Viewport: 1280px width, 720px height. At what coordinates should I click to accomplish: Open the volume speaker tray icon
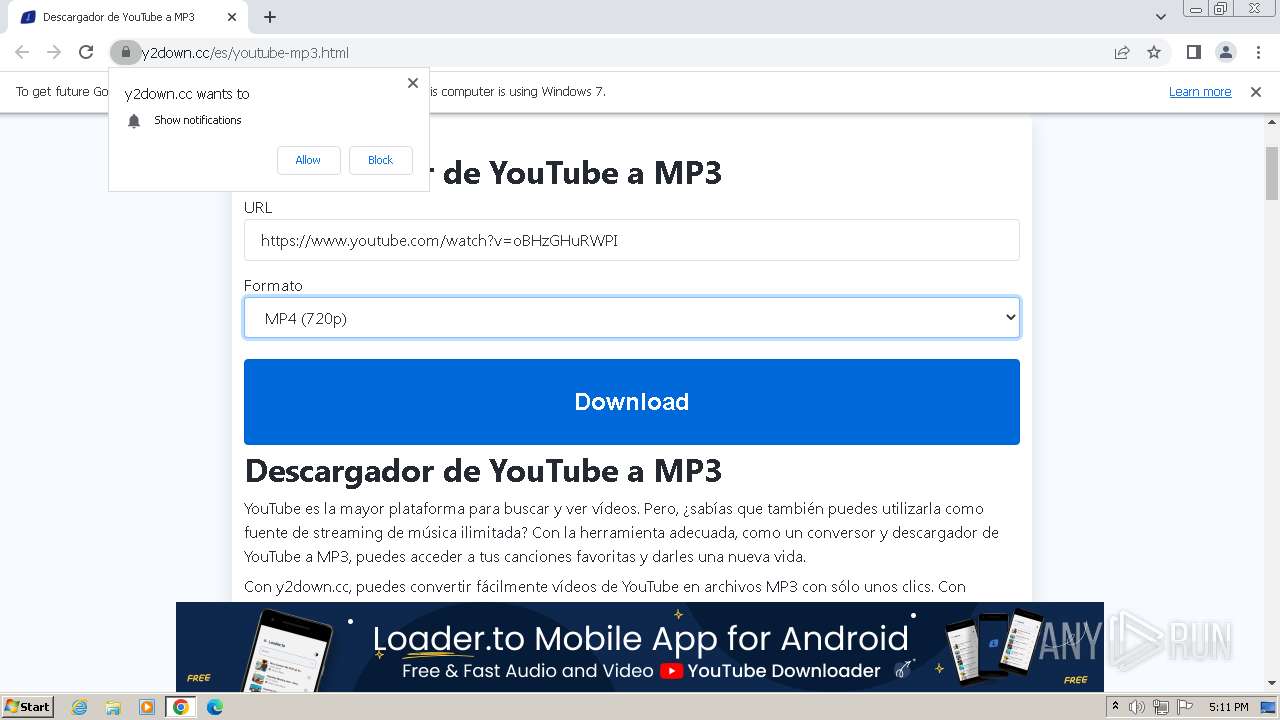click(x=1137, y=707)
